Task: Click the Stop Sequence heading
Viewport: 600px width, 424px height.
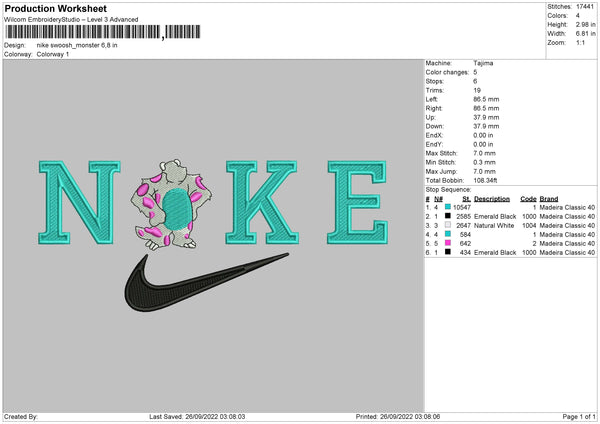Action: [448, 190]
